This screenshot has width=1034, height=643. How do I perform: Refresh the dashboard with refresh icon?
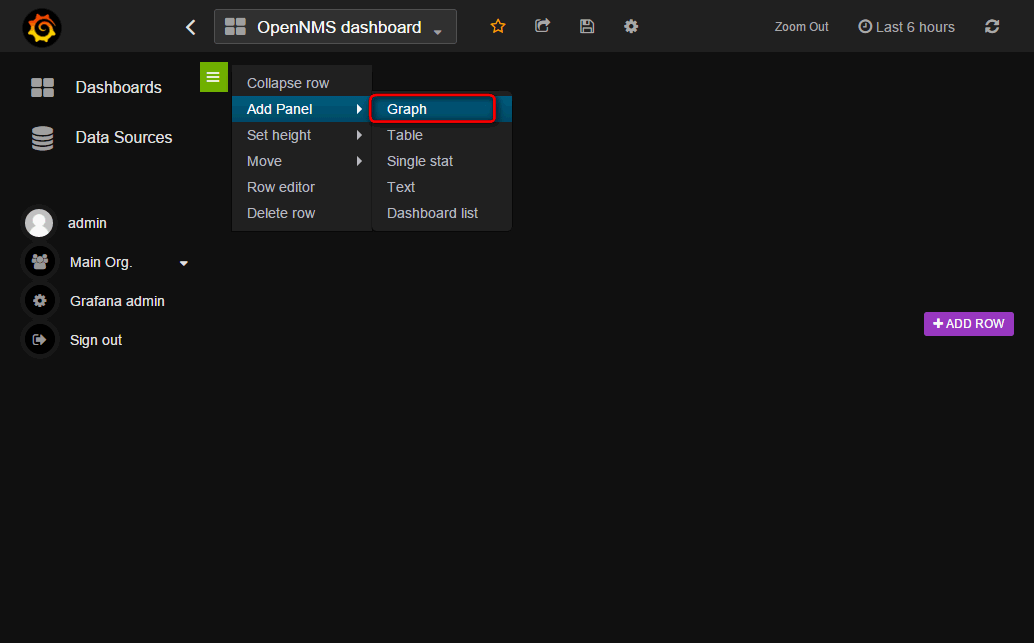992,26
